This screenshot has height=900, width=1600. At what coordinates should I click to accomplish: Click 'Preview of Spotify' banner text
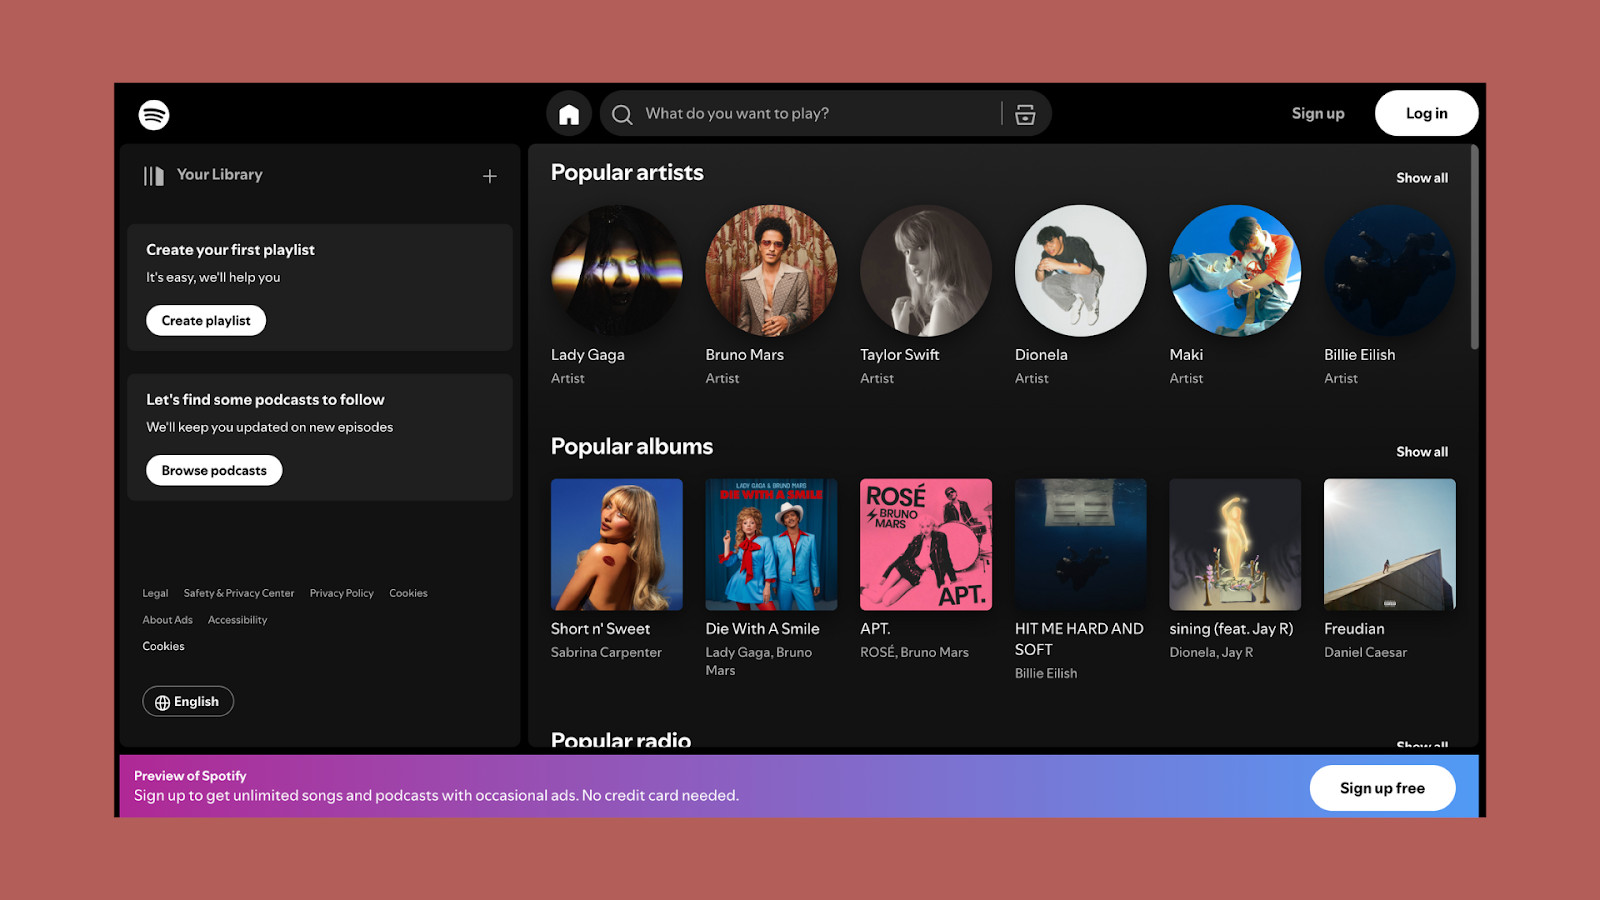pyautogui.click(x=190, y=776)
